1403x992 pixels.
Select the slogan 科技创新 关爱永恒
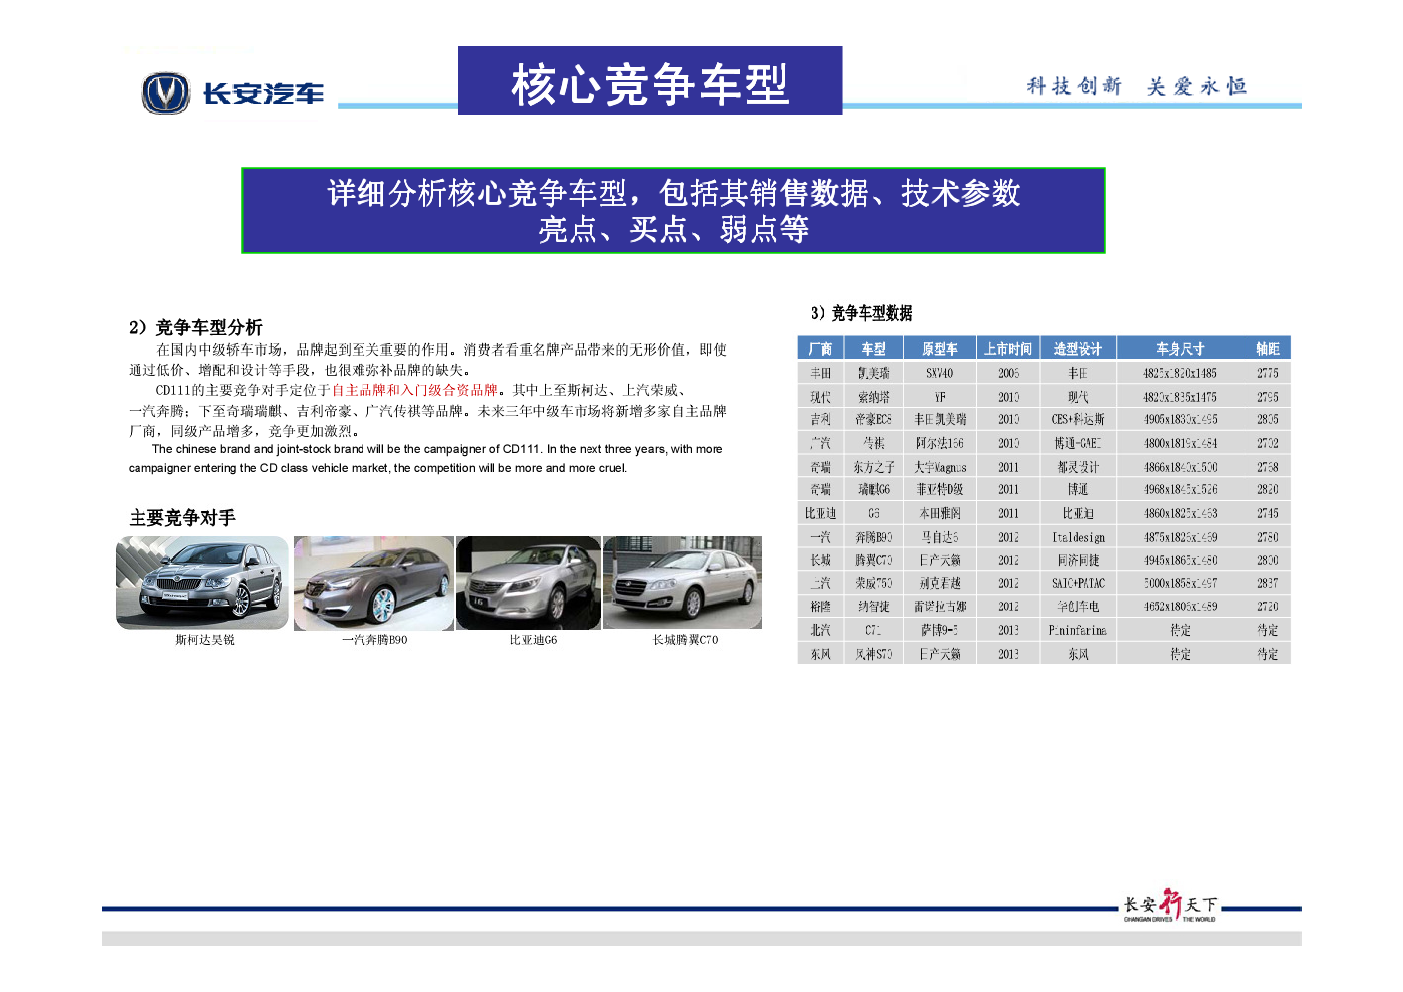click(1137, 87)
